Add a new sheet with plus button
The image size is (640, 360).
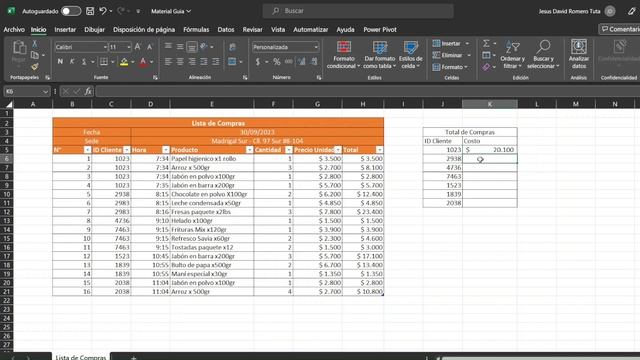[133, 358]
